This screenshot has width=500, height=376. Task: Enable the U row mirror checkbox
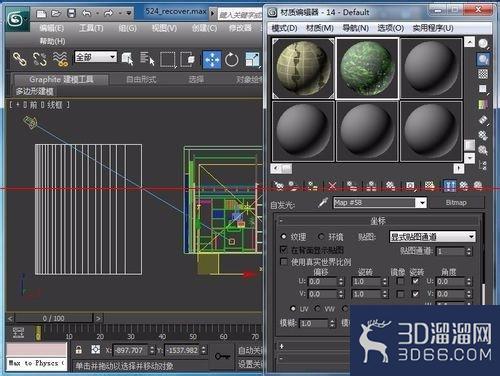click(400, 281)
